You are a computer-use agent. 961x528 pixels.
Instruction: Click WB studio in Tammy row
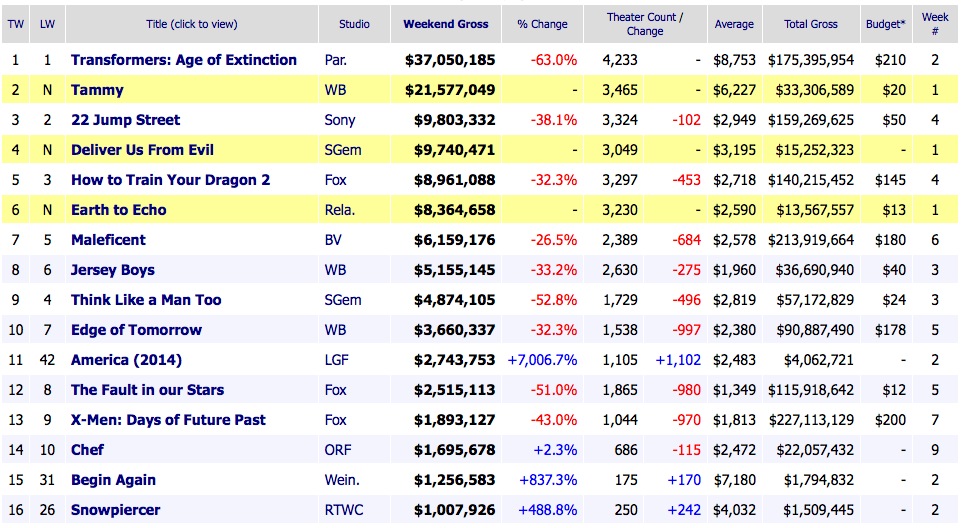[x=335, y=90]
